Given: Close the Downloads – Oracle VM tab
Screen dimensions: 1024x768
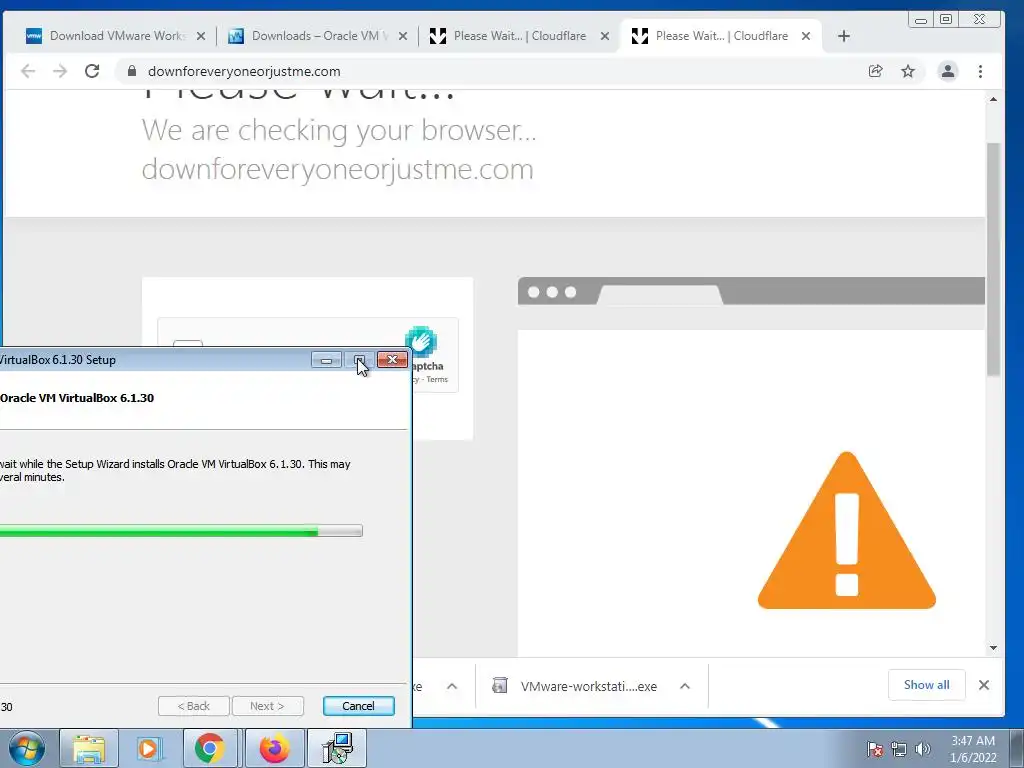Looking at the screenshot, I should click(403, 36).
